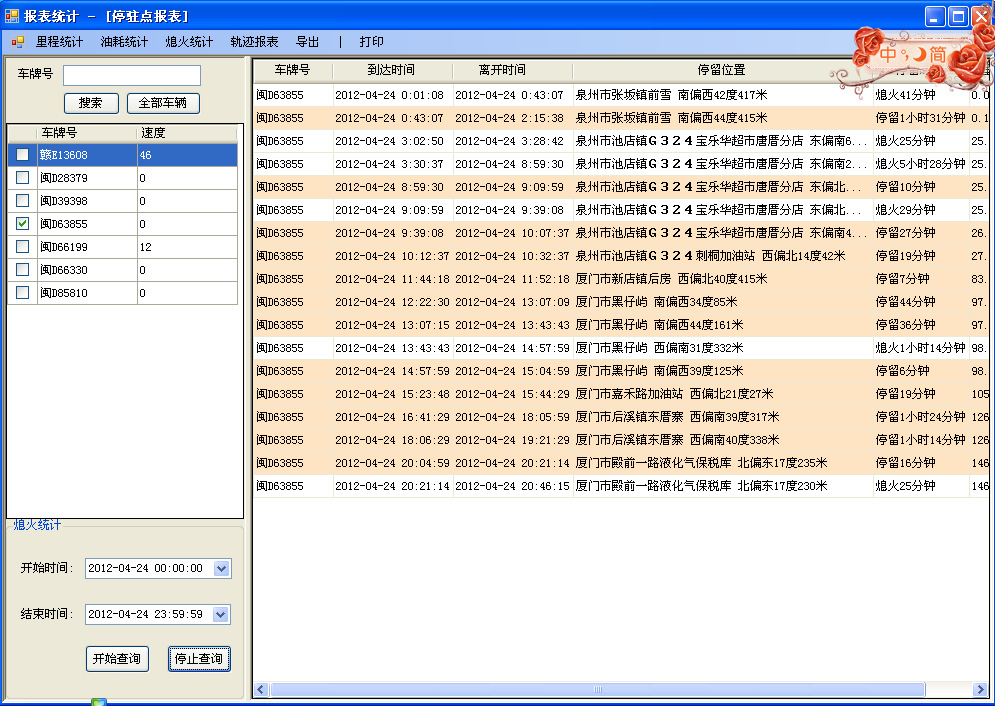This screenshot has height=706, width=995.
Task: Focus the 车牌号 search input field
Action: 132,76
